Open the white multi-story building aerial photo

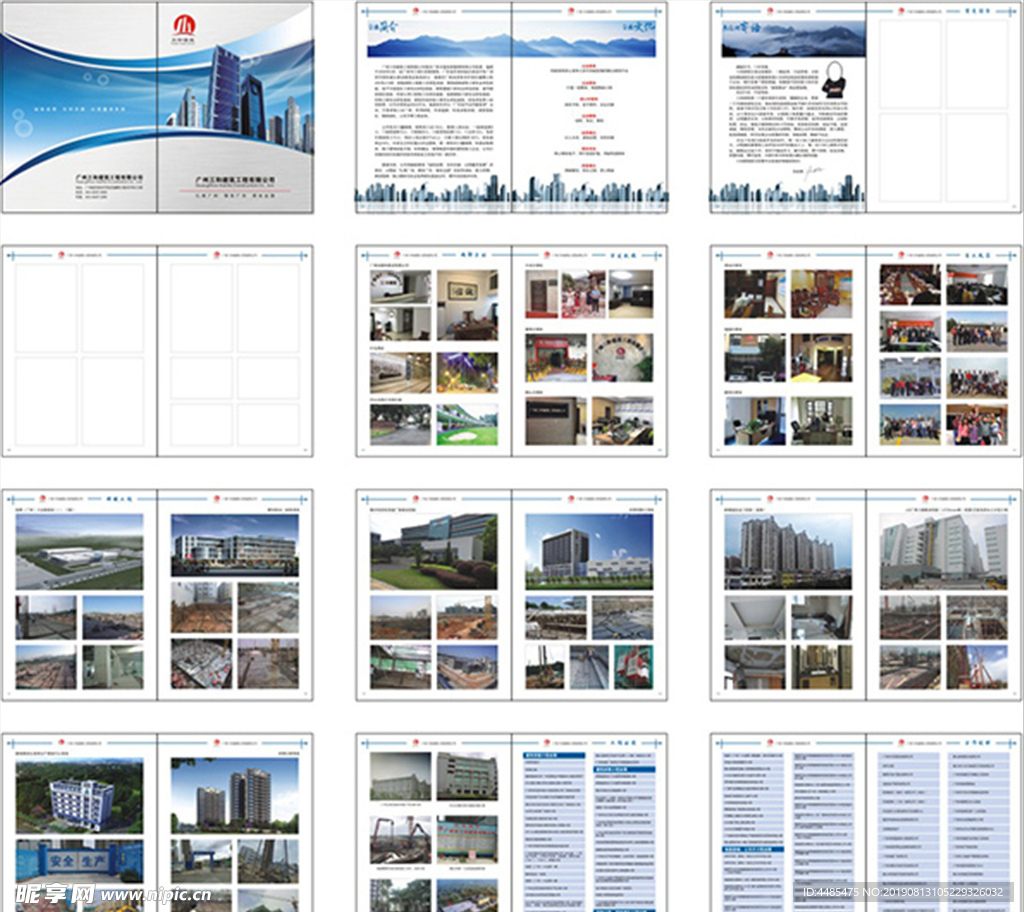pyautogui.click(x=79, y=794)
